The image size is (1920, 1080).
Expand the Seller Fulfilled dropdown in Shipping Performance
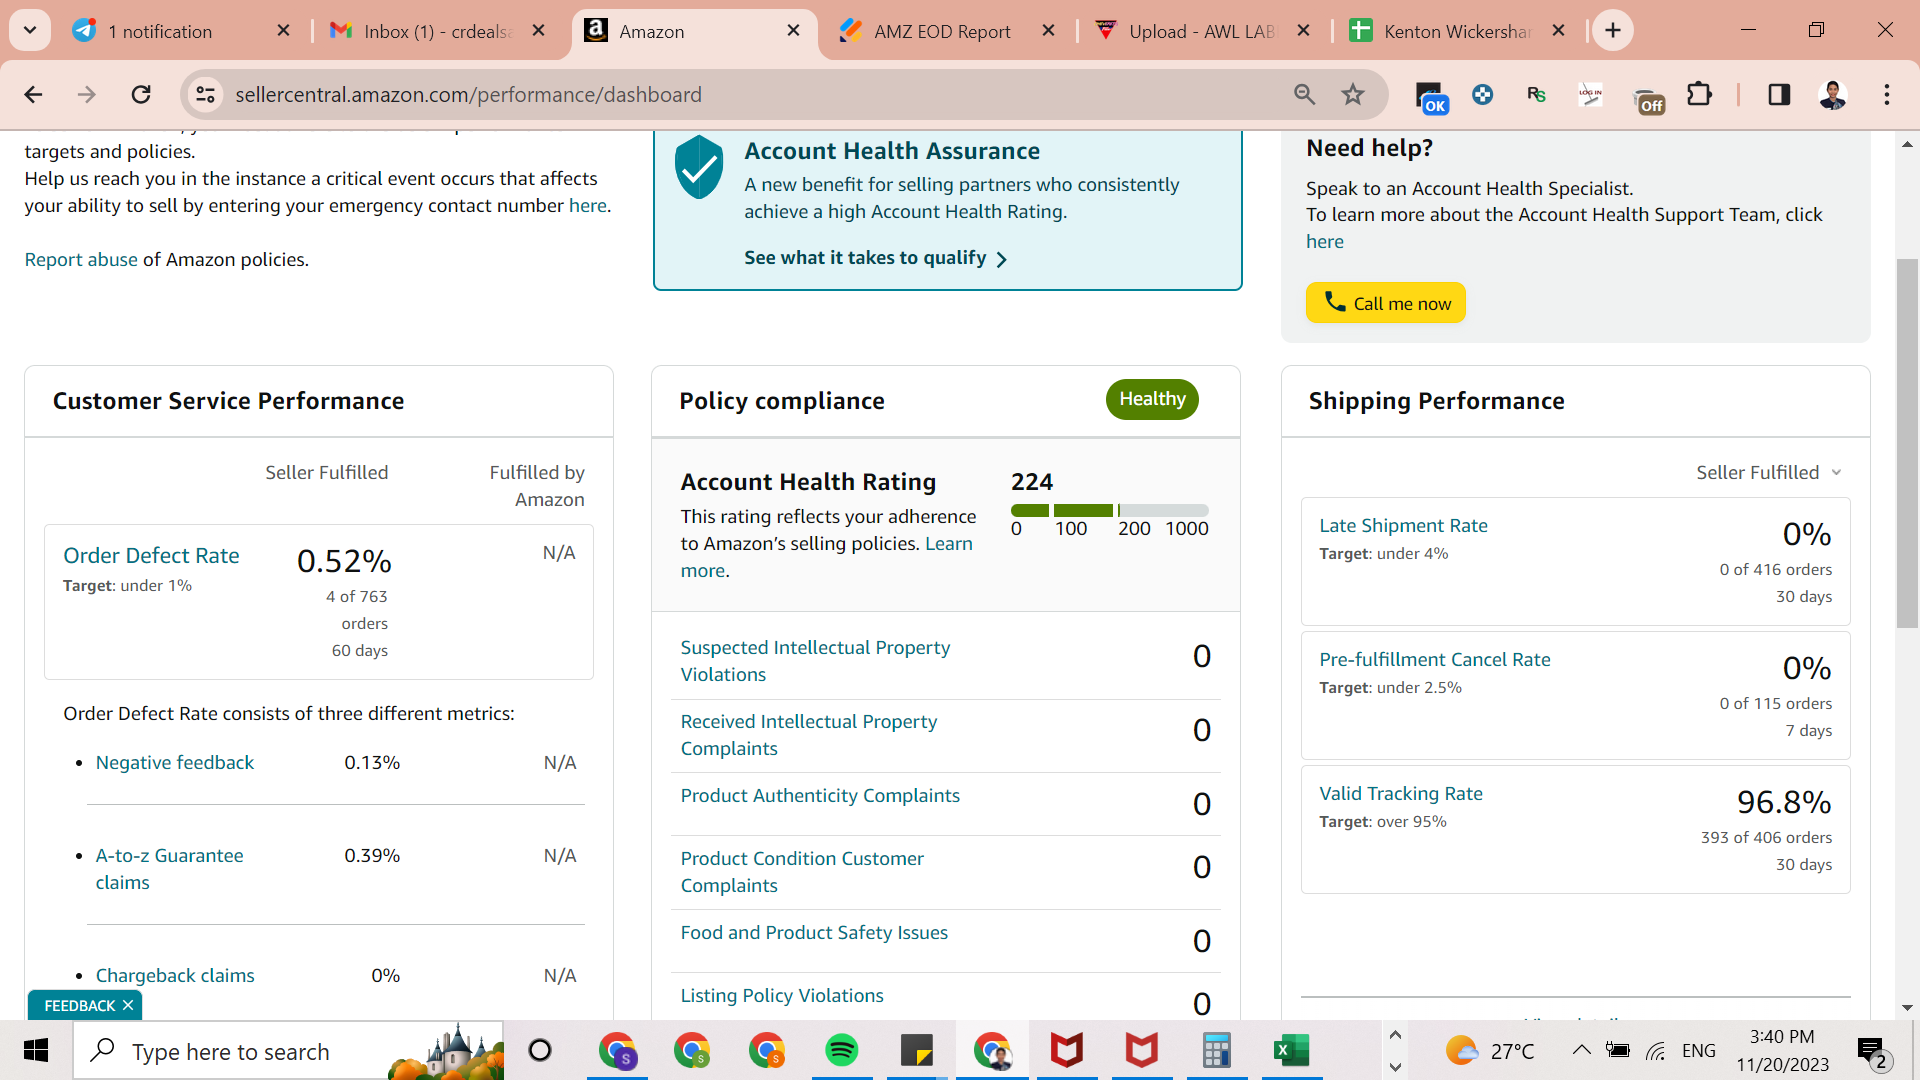[1768, 472]
